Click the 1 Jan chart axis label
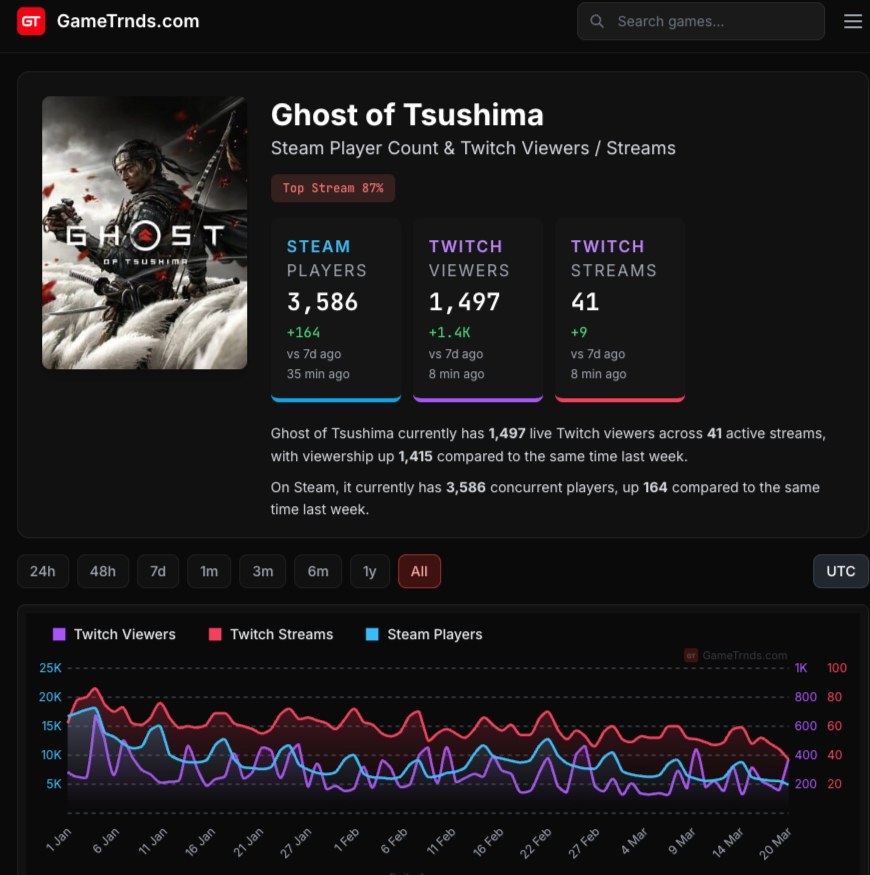The width and height of the screenshot is (870, 875). pyautogui.click(x=59, y=840)
